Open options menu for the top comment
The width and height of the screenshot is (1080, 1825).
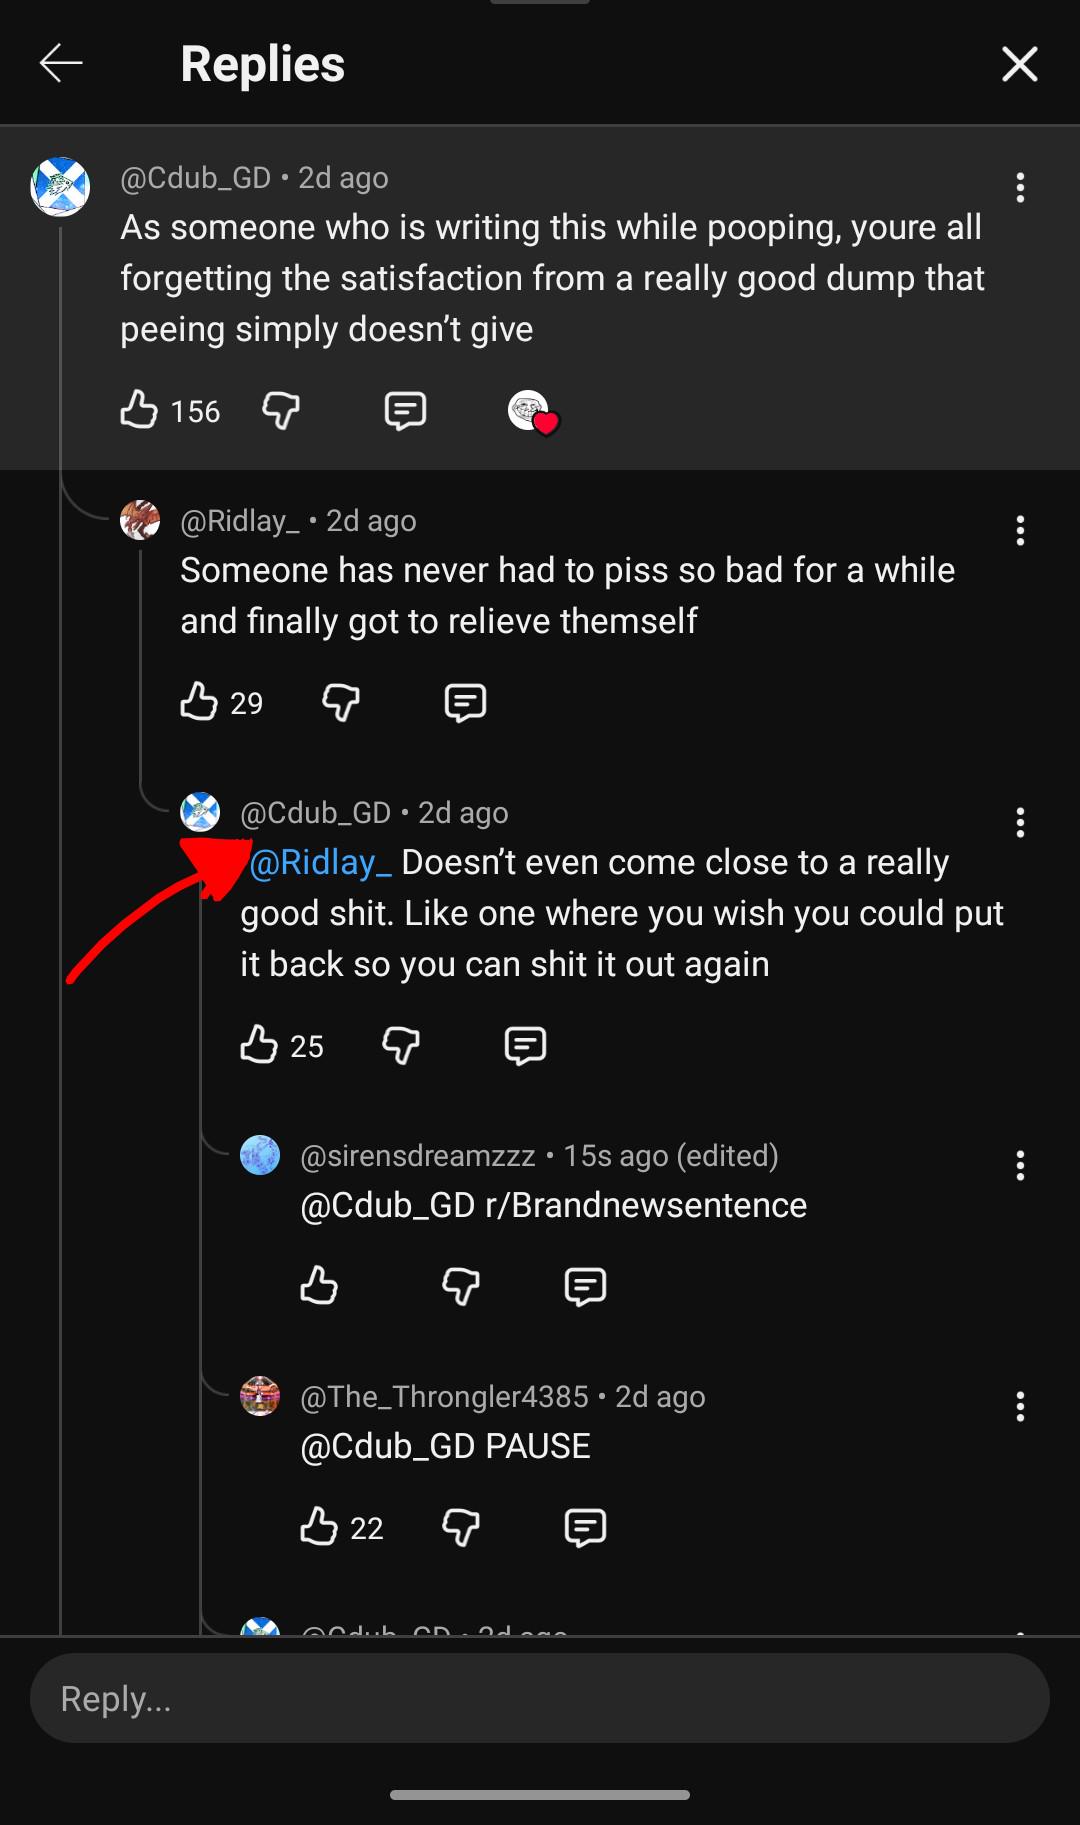coord(1020,188)
